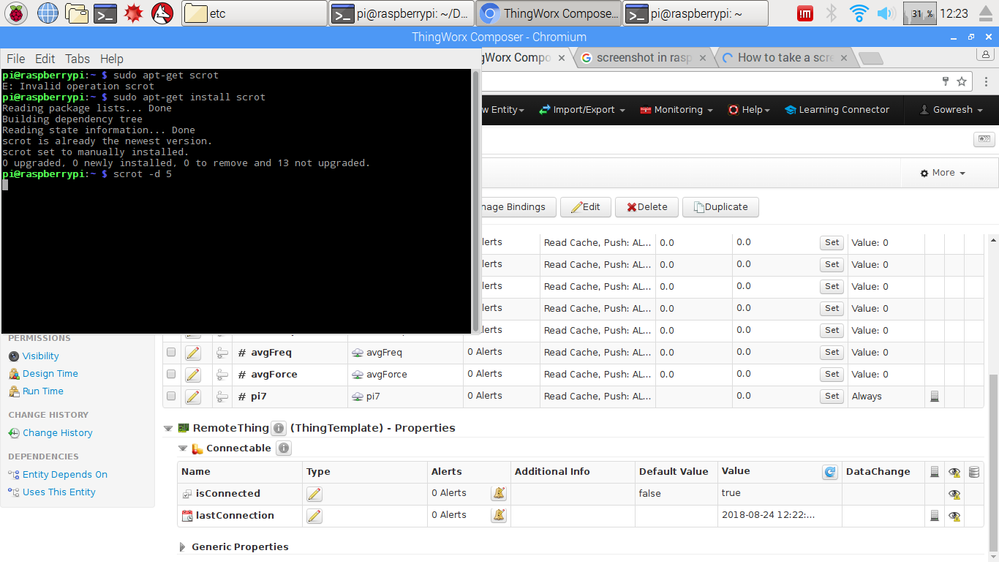This screenshot has width=999, height=562.
Task: Open the Monitoring dropdown menu
Action: [x=676, y=110]
